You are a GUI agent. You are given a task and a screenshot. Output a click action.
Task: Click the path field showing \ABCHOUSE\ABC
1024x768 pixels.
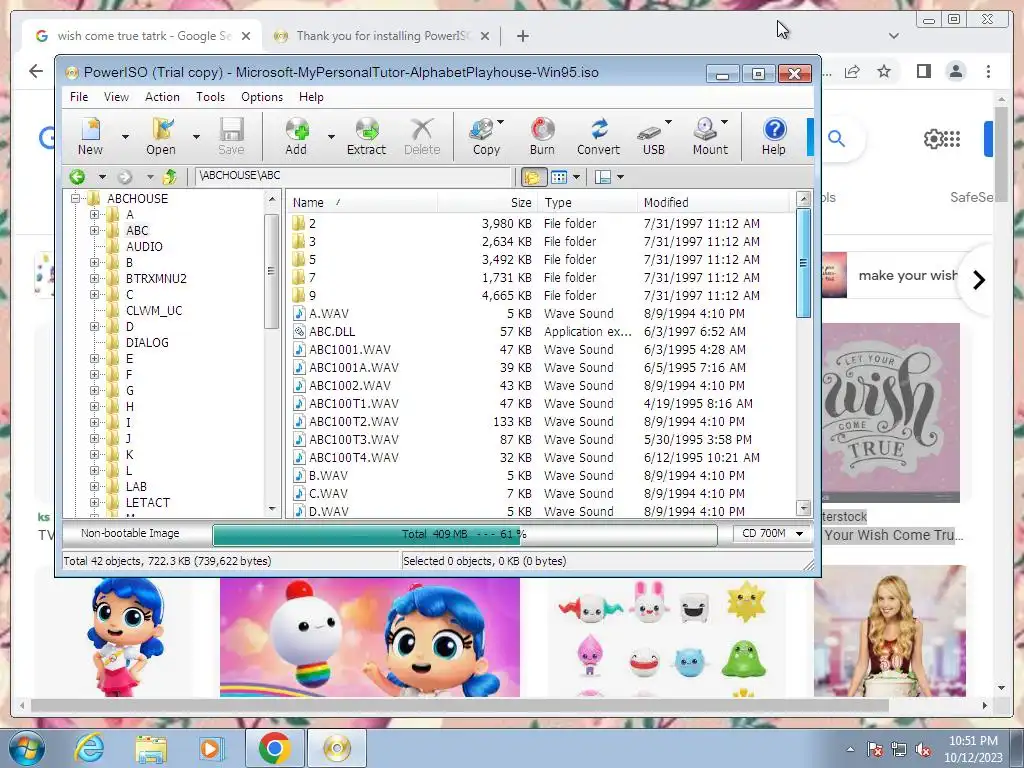[353, 176]
